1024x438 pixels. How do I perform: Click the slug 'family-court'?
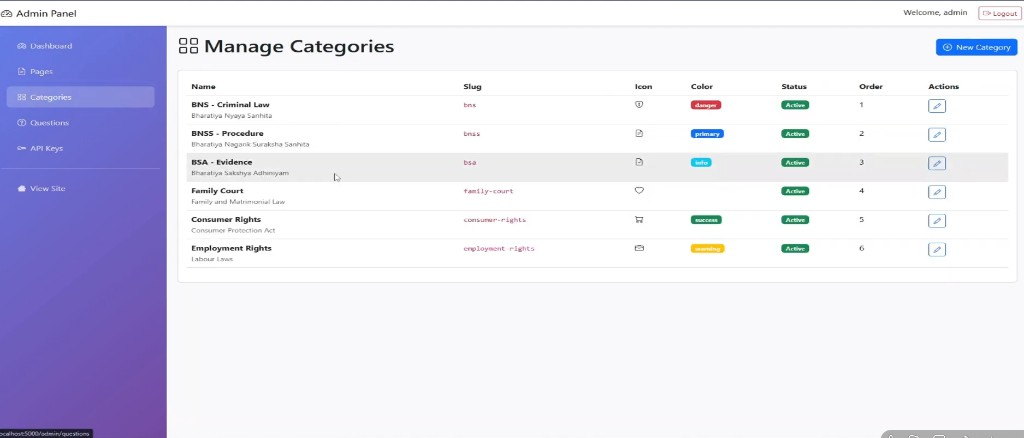(488, 191)
